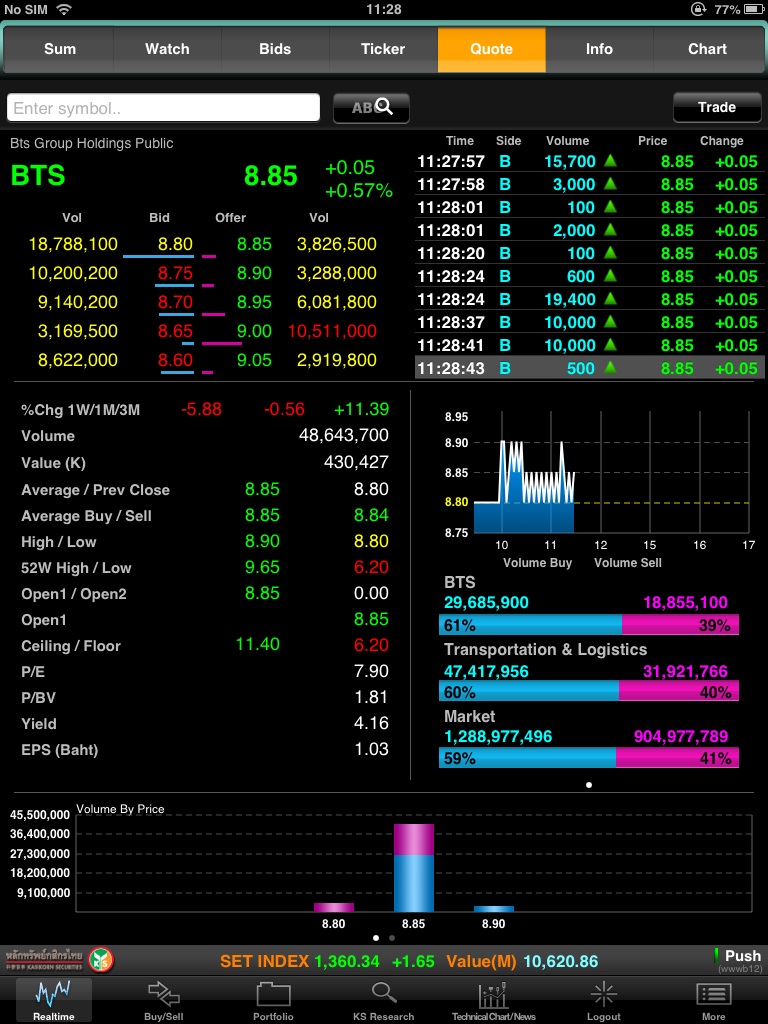
Task: Tap the 19,400 volume trade
Action: pos(570,299)
